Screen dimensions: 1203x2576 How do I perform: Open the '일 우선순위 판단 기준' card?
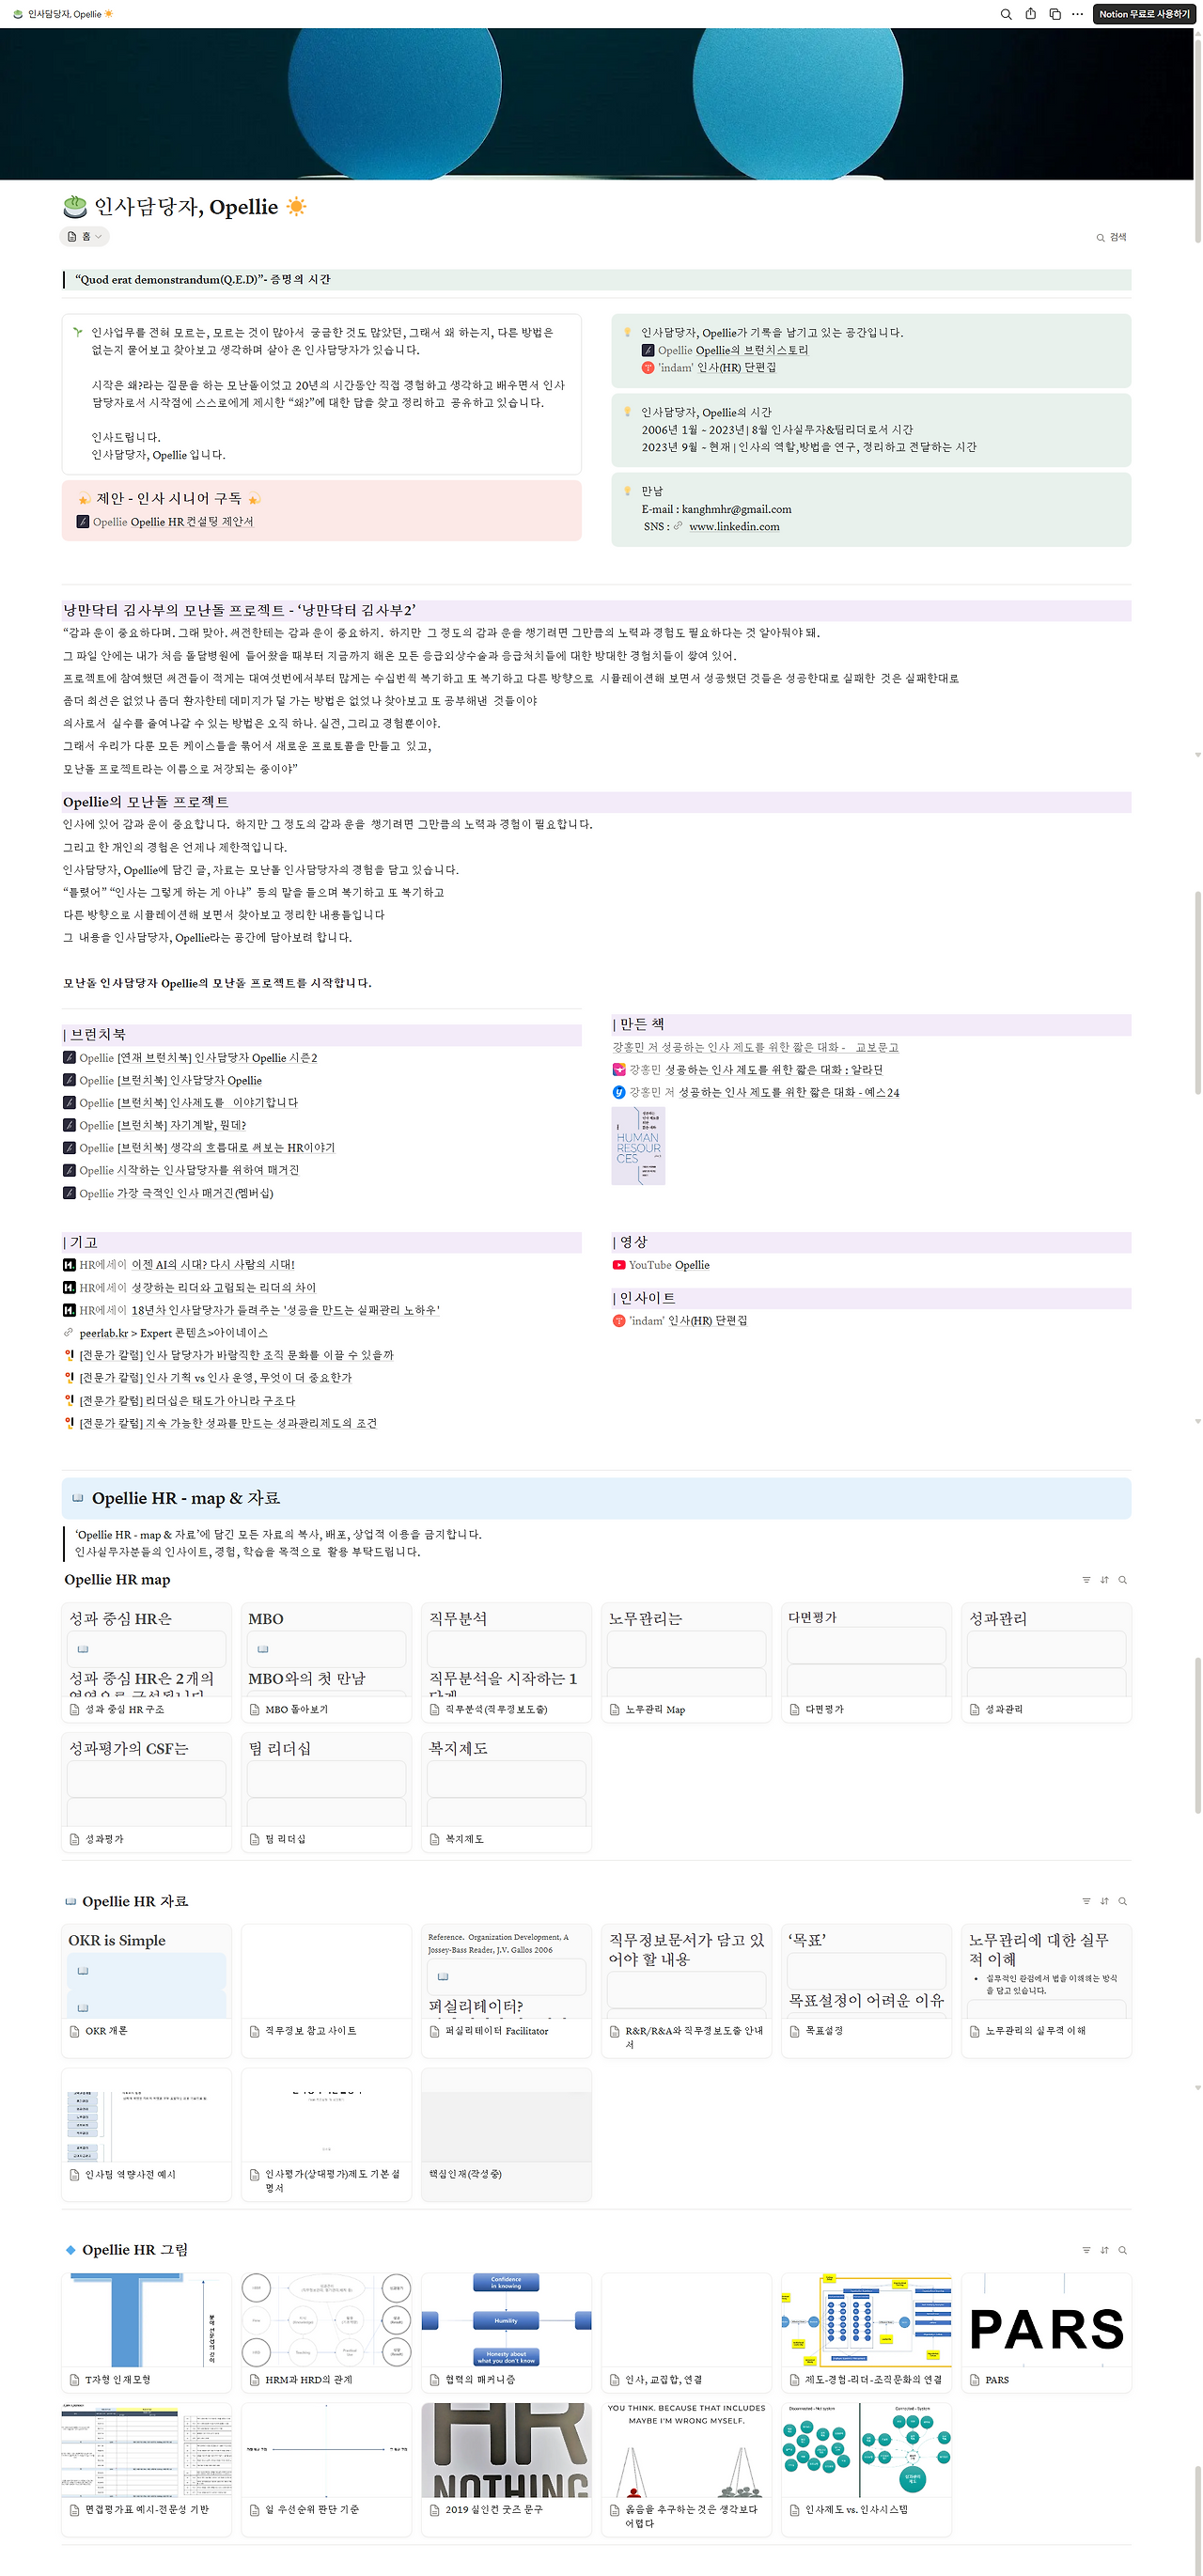point(326,2469)
